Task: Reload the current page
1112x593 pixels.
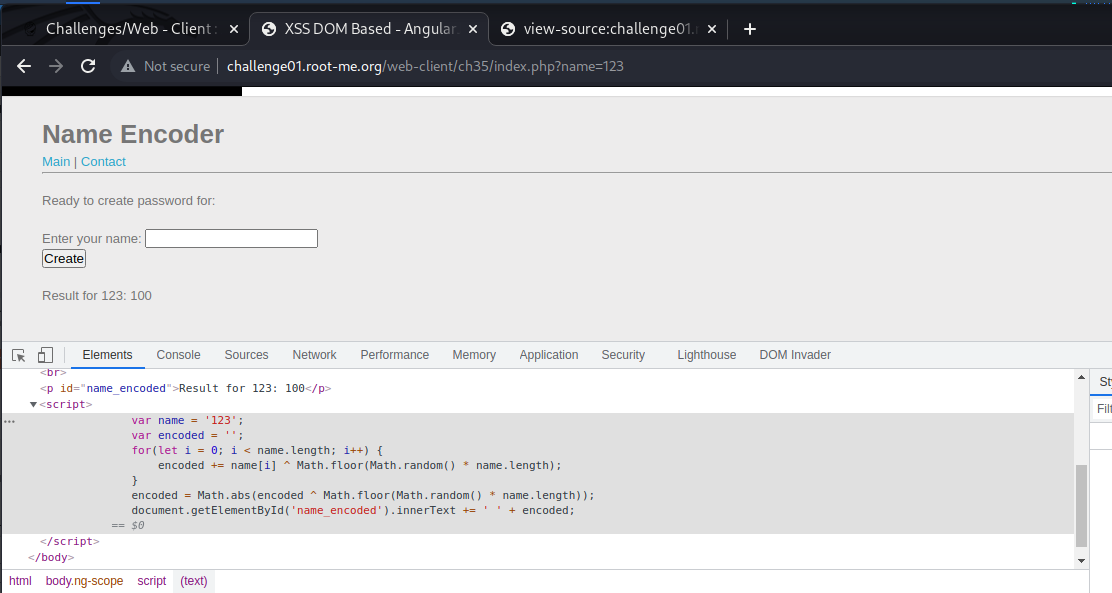Action: pyautogui.click(x=88, y=66)
